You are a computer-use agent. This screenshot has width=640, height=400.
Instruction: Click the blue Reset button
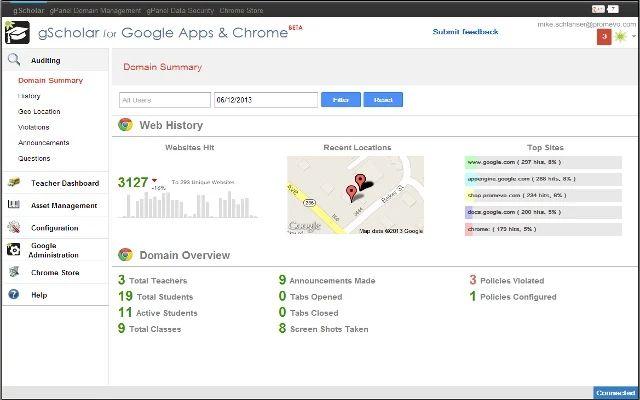[383, 100]
